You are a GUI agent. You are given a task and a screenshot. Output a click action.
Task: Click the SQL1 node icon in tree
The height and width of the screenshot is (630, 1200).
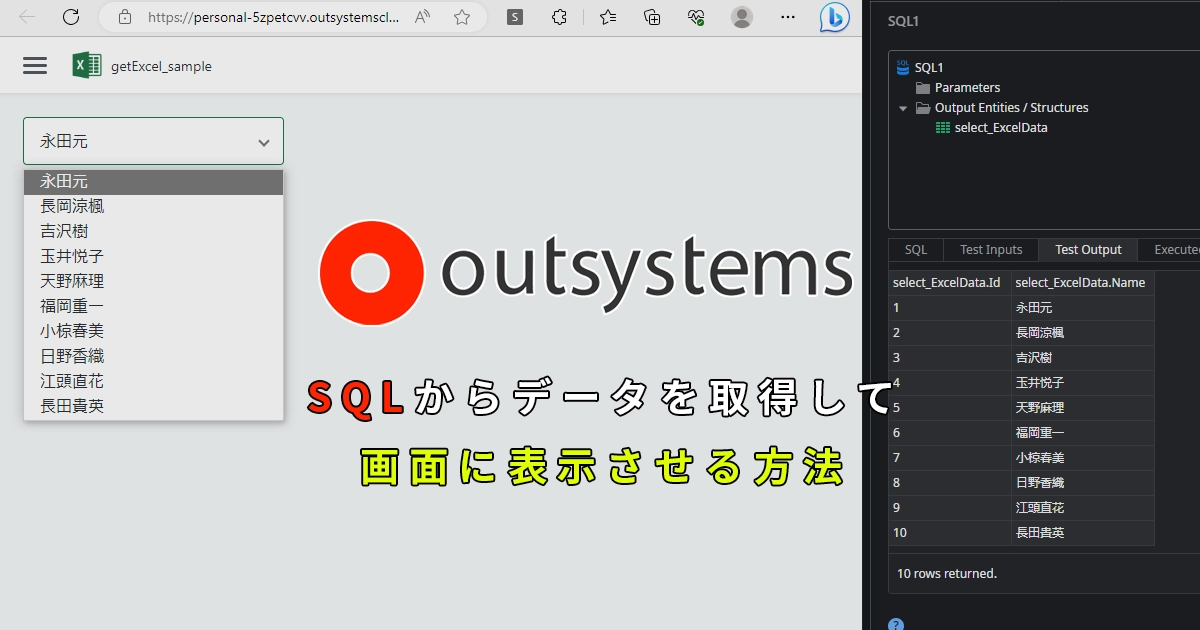903,67
